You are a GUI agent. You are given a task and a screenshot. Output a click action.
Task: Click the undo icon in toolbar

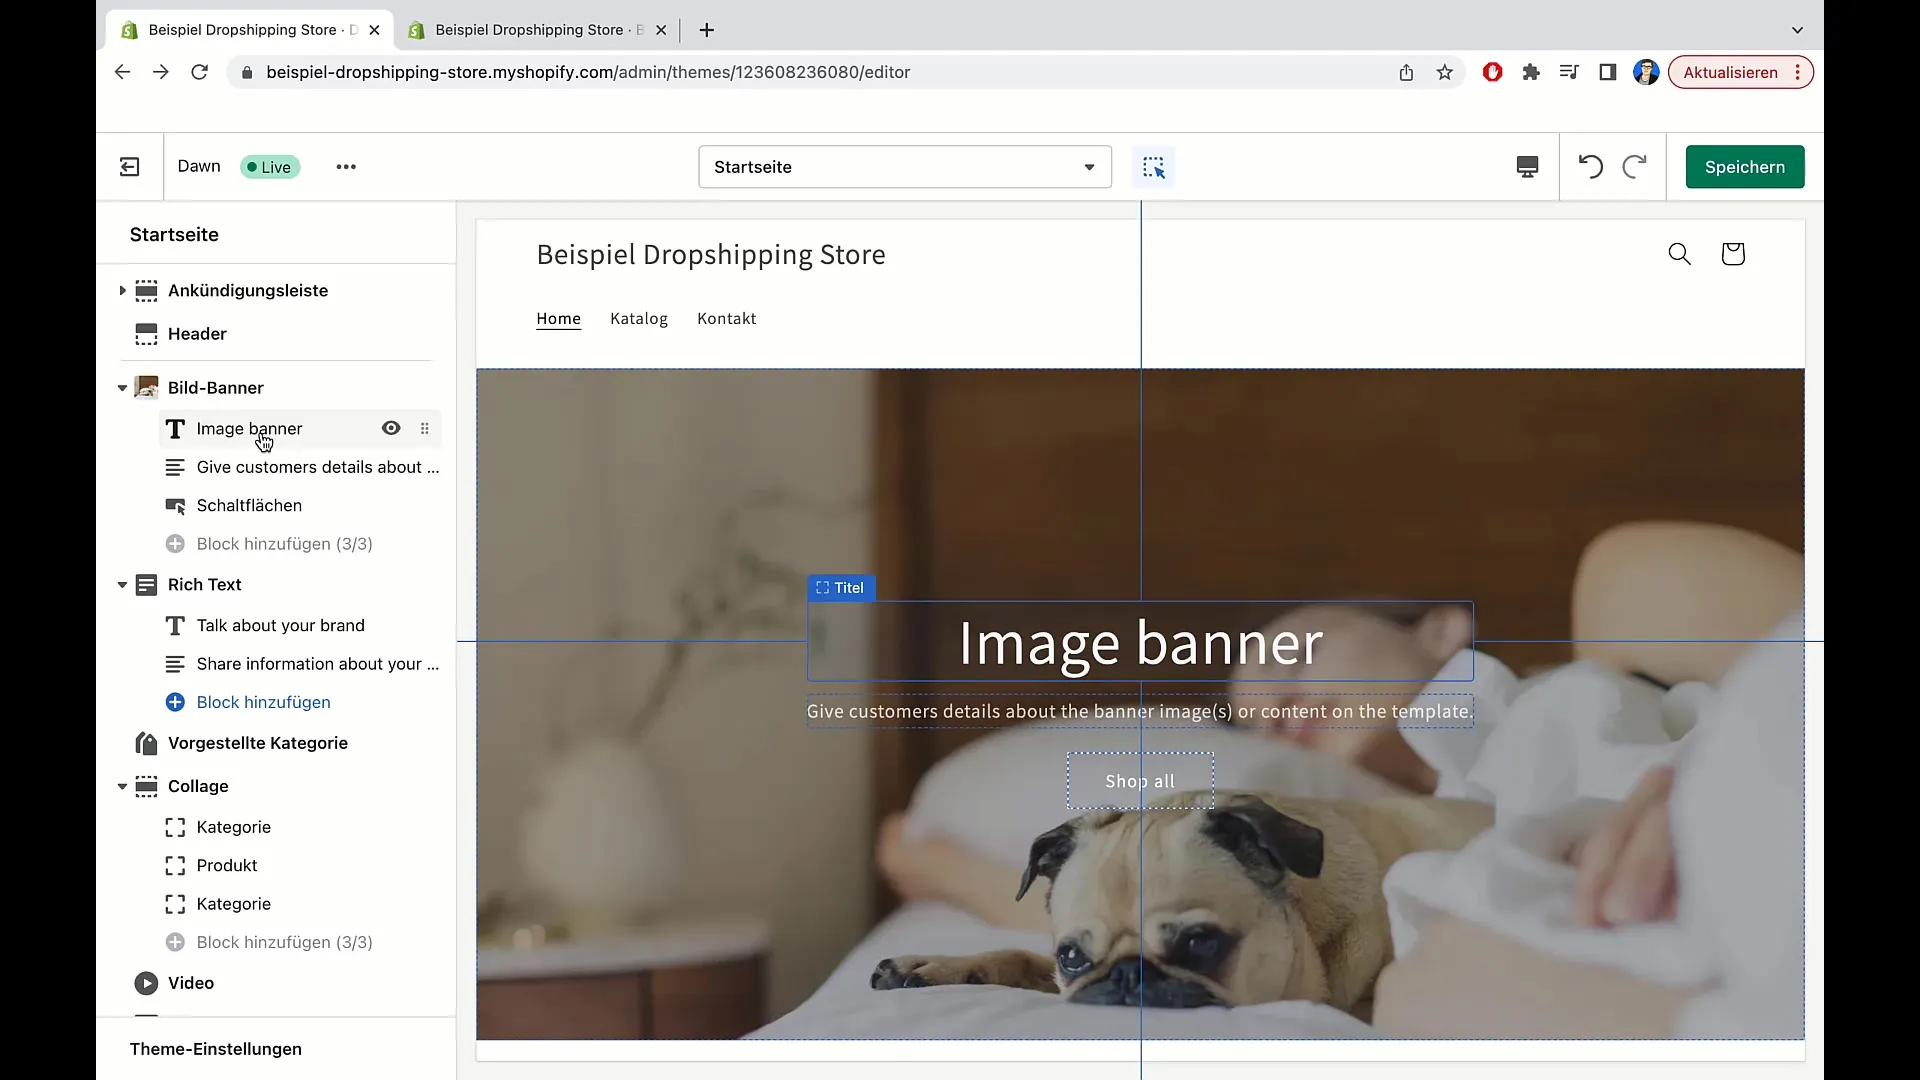(1590, 166)
